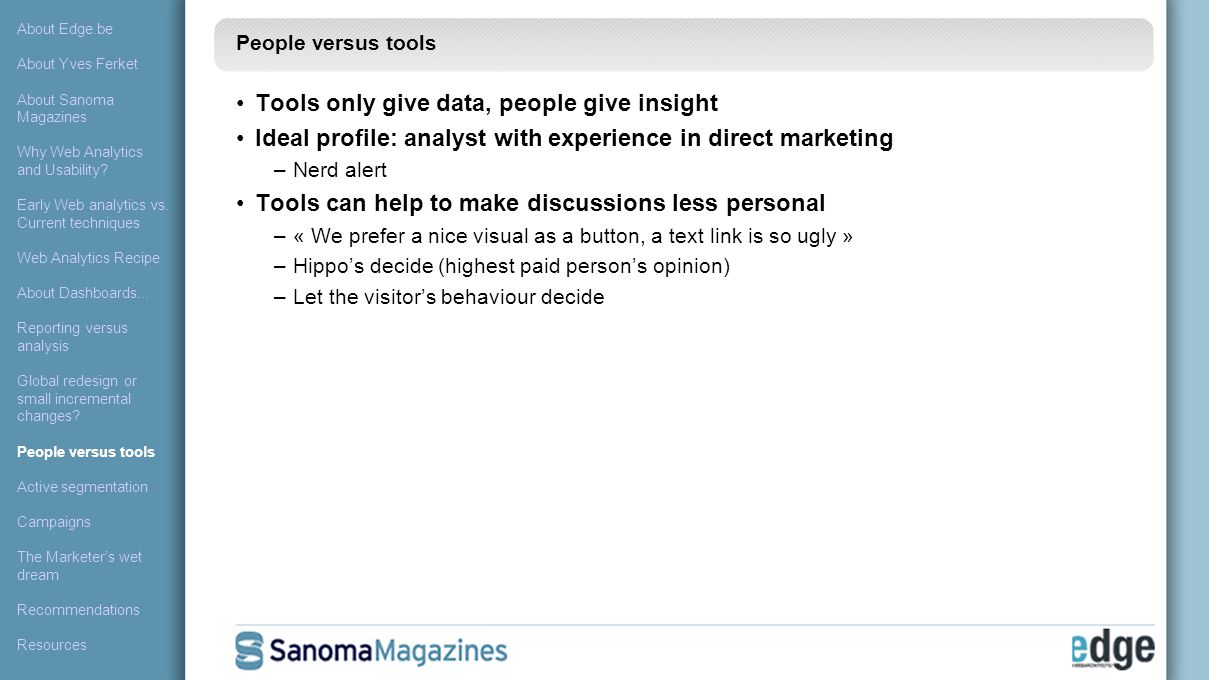Open About Dashboards section

click(82, 293)
